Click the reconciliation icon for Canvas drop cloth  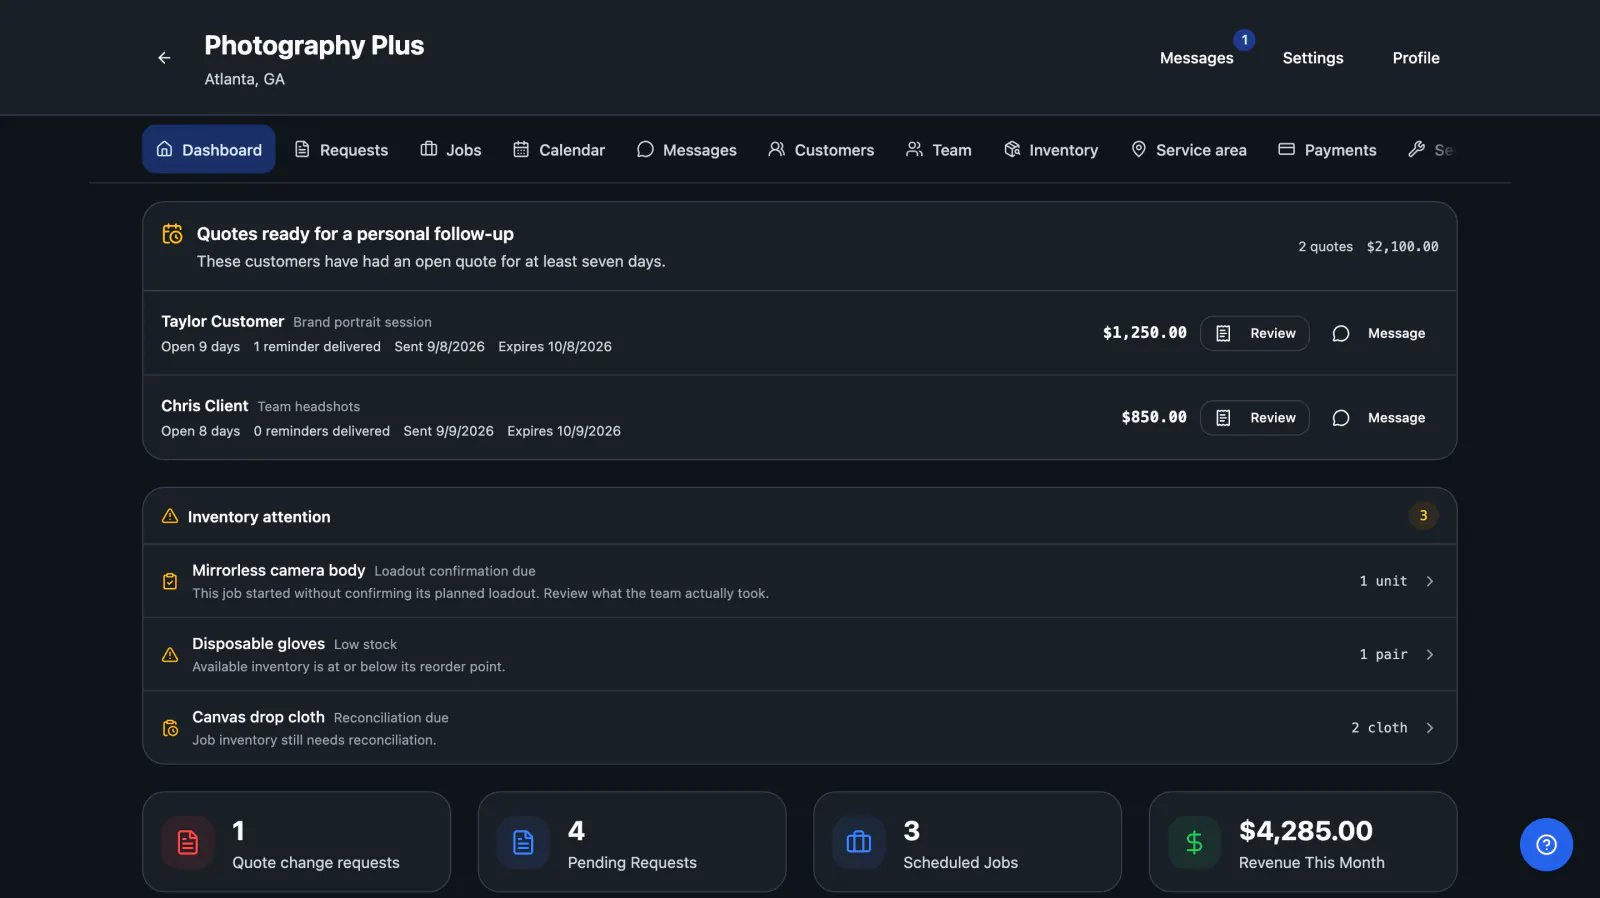(x=170, y=728)
